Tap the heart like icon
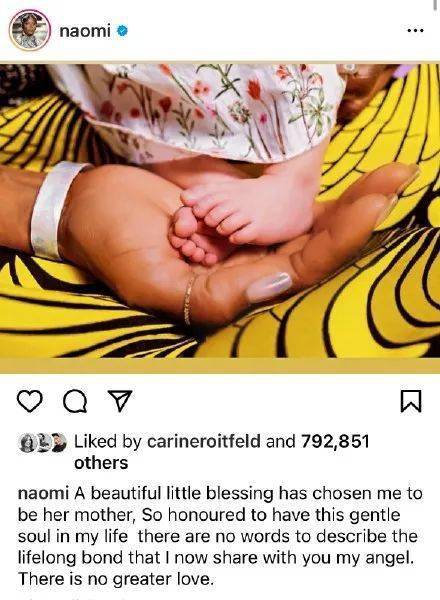440x600 pixels. tap(30, 401)
